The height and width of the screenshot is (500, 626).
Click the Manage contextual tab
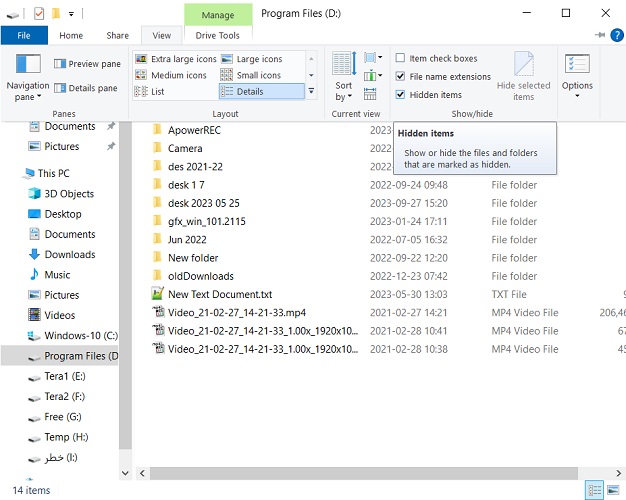(x=218, y=15)
